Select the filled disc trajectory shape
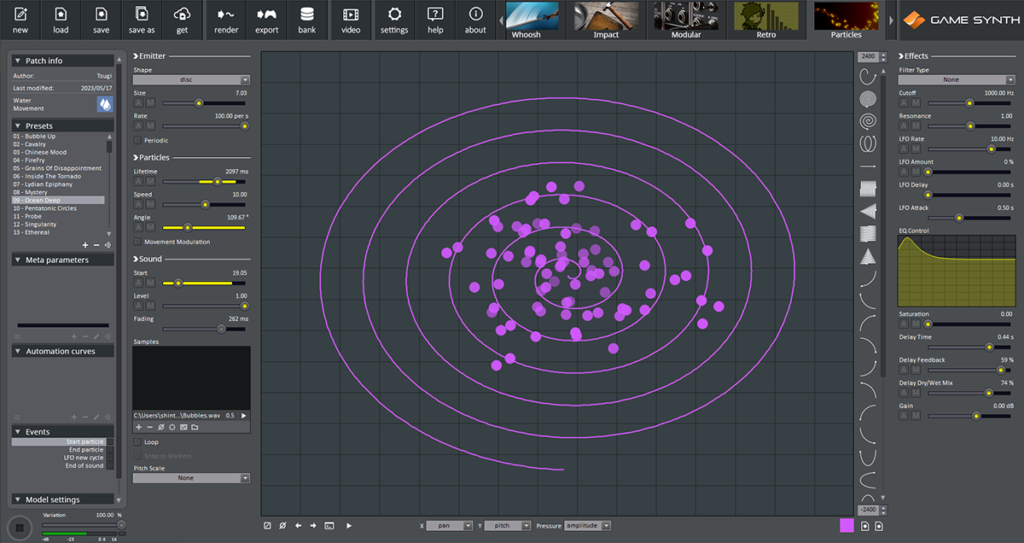 (868, 99)
